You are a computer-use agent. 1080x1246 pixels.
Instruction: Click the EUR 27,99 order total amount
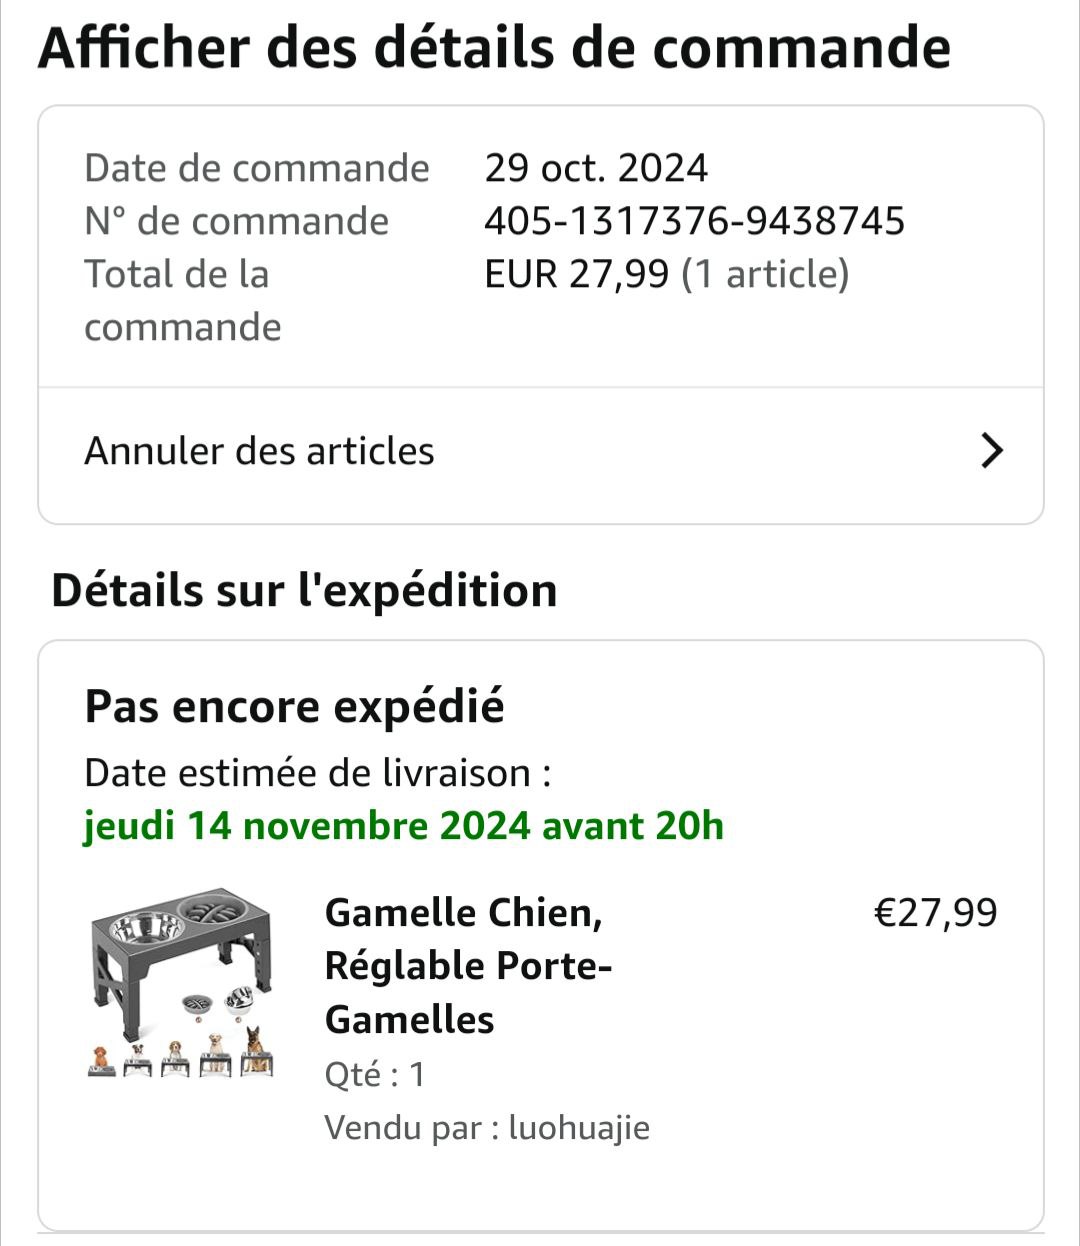576,274
